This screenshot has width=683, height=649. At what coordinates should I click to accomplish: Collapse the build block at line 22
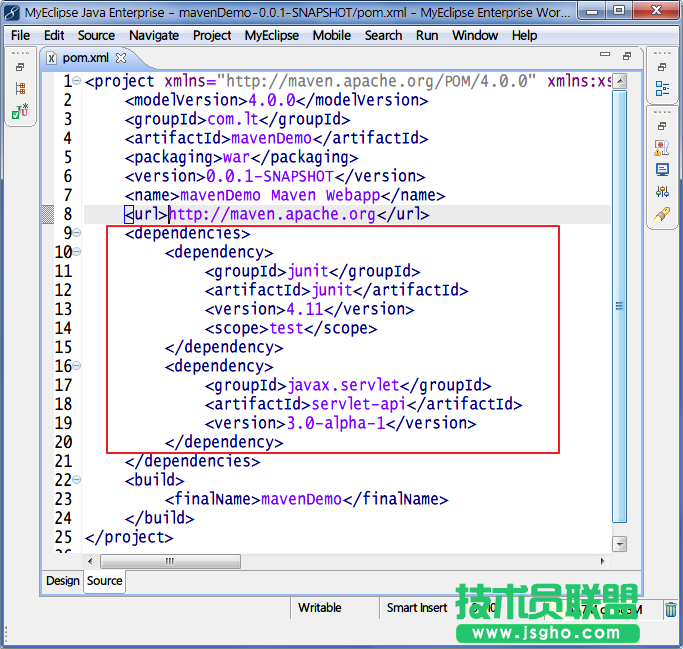click(77, 480)
